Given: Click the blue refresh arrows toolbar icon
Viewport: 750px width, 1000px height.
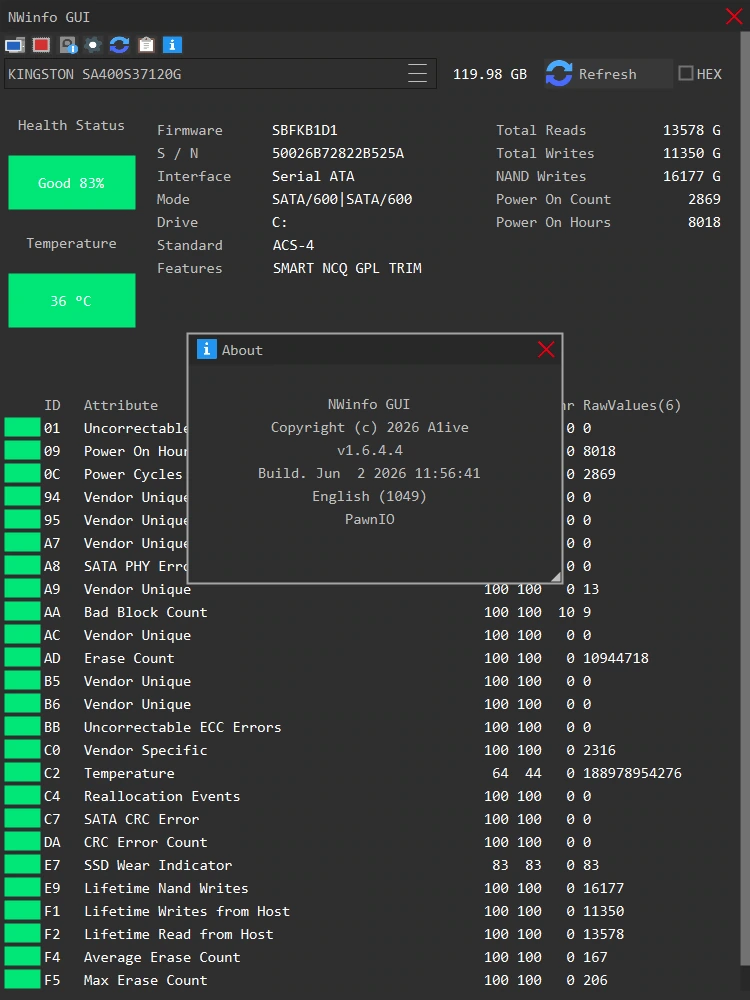Looking at the screenshot, I should 119,45.
